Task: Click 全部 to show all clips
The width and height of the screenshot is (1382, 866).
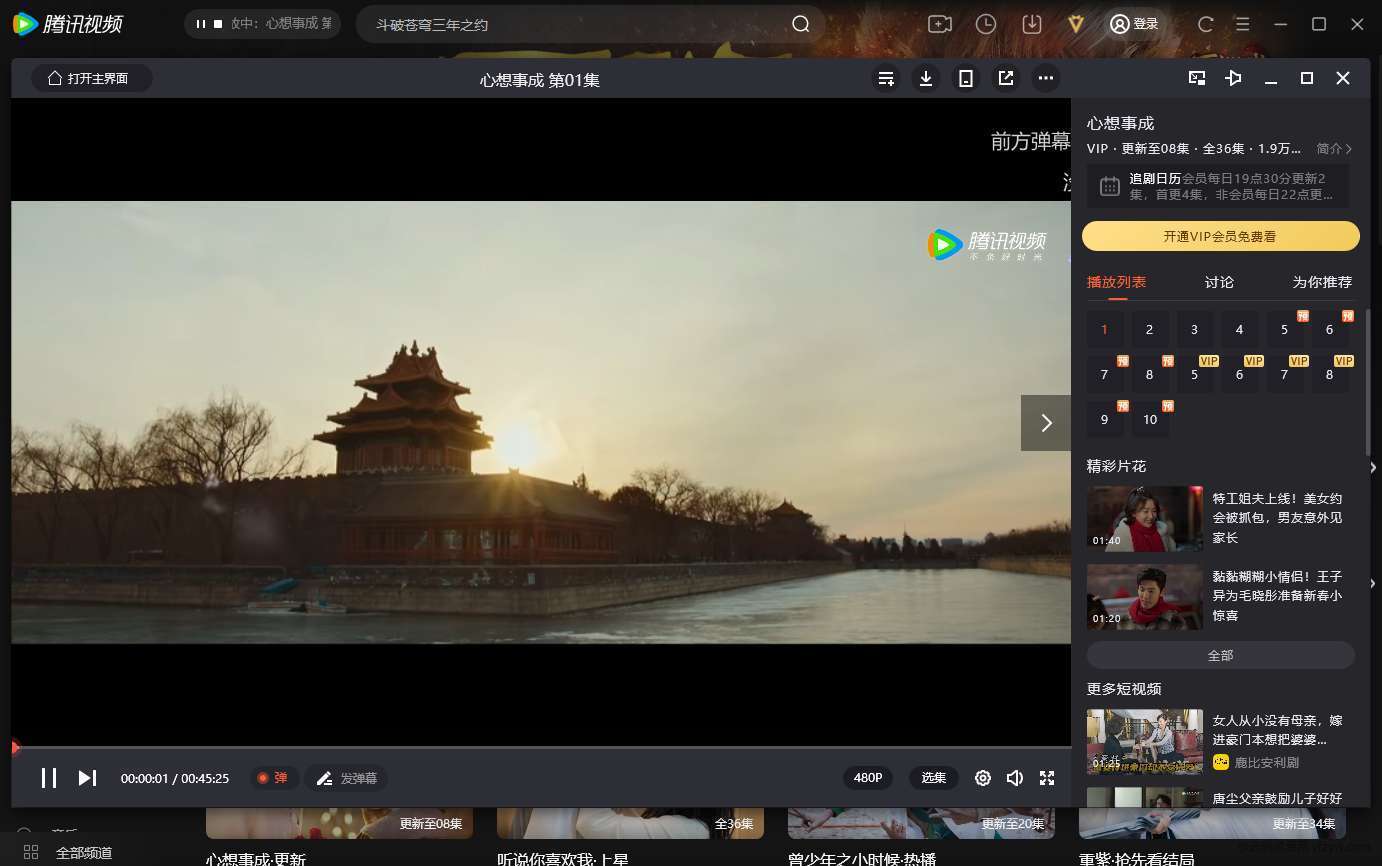Action: pos(1220,655)
